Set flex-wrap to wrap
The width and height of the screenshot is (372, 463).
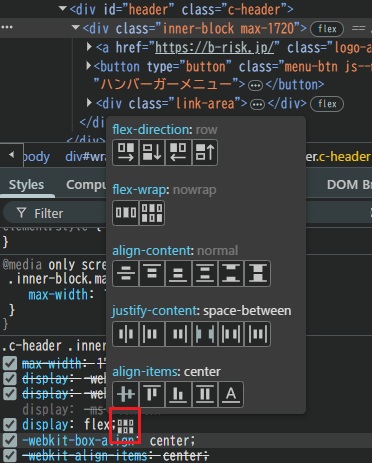(152, 213)
